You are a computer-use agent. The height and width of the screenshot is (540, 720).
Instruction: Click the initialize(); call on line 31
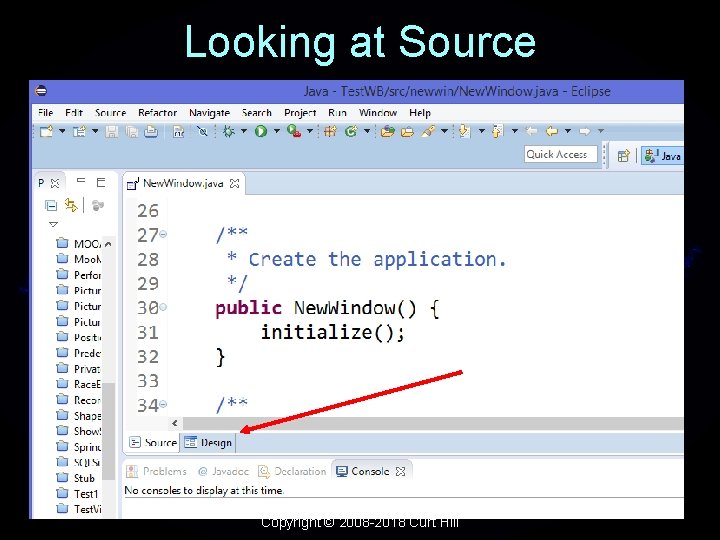pos(333,332)
